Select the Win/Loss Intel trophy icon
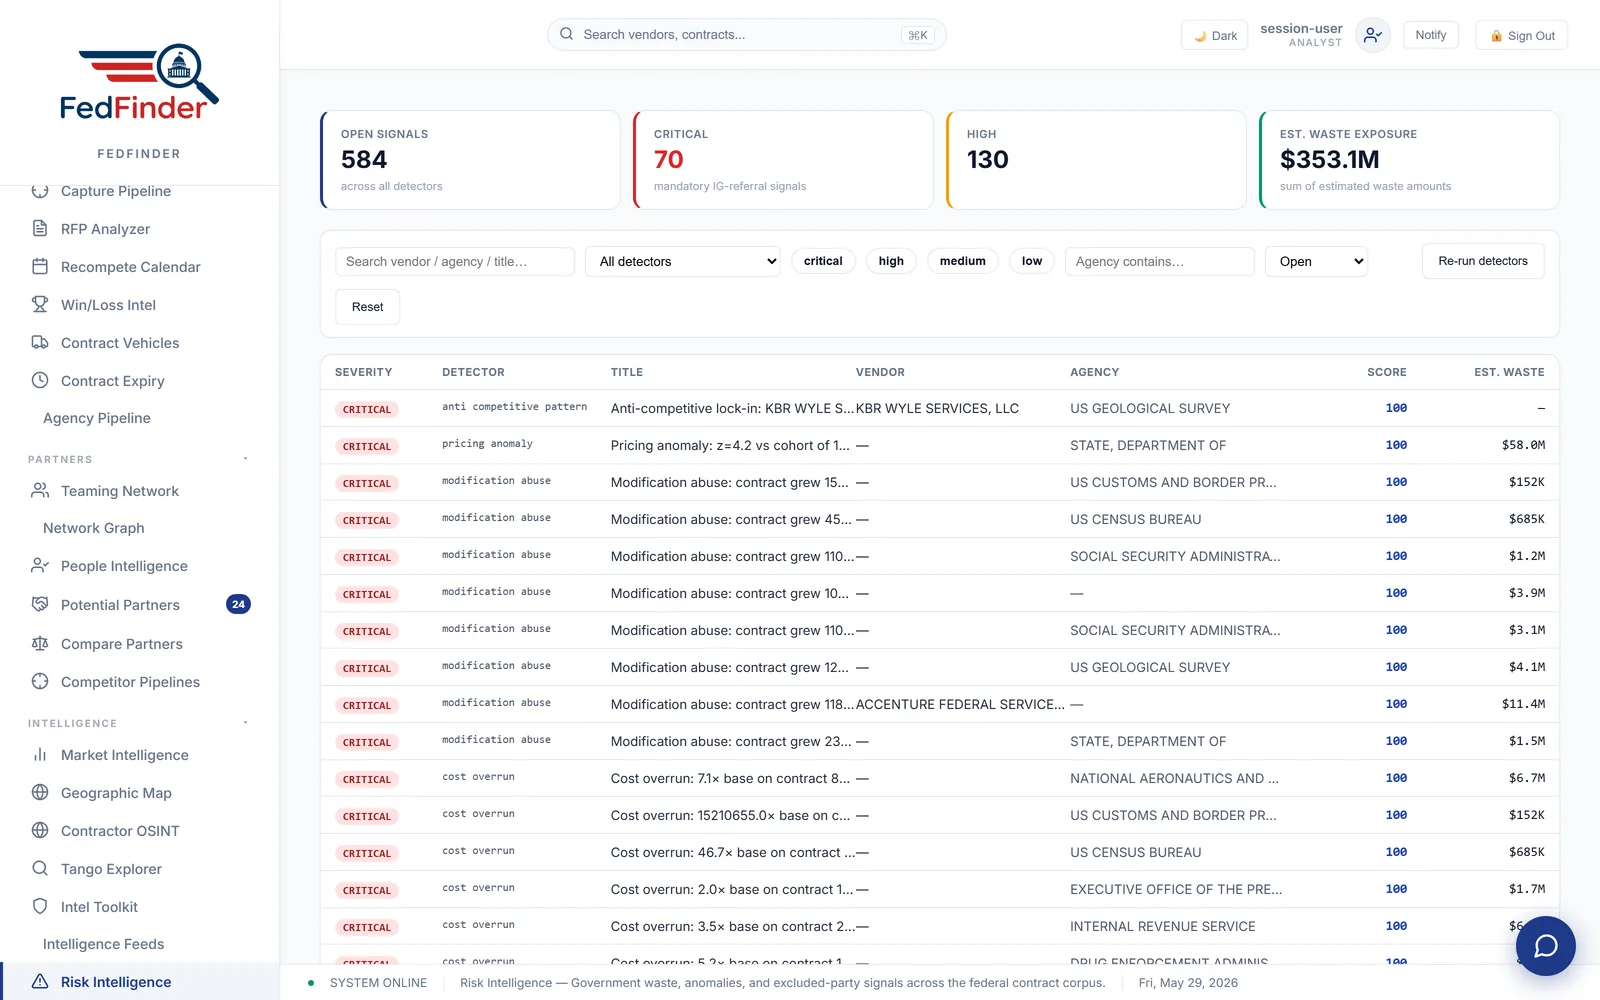 [x=40, y=304]
